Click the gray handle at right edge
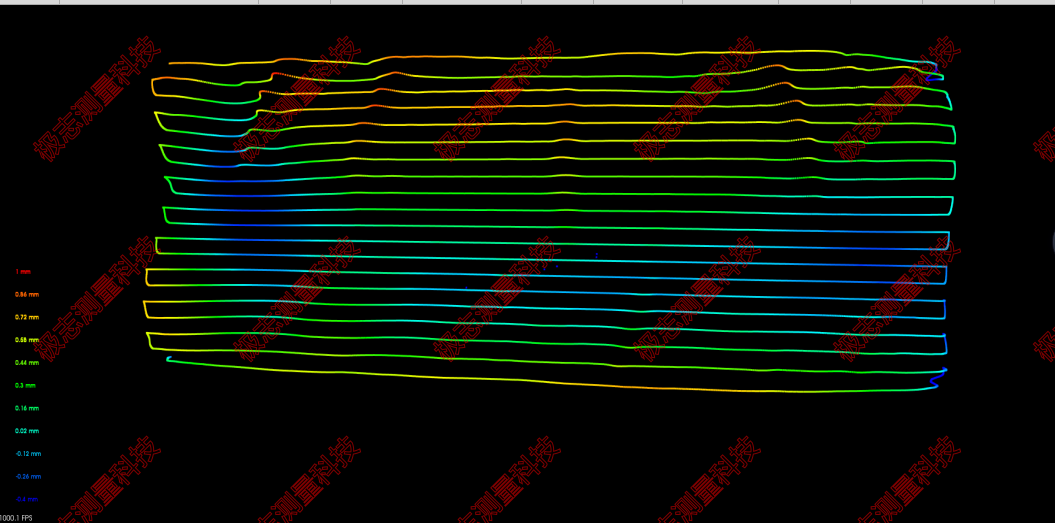This screenshot has width=1055, height=523. [x=1053, y=239]
